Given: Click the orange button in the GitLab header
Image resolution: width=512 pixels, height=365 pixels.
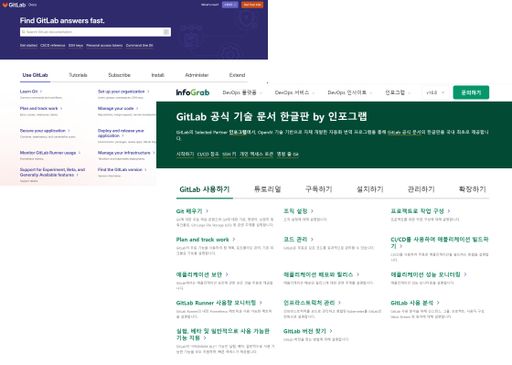Looking at the screenshot, I should coord(252,5).
